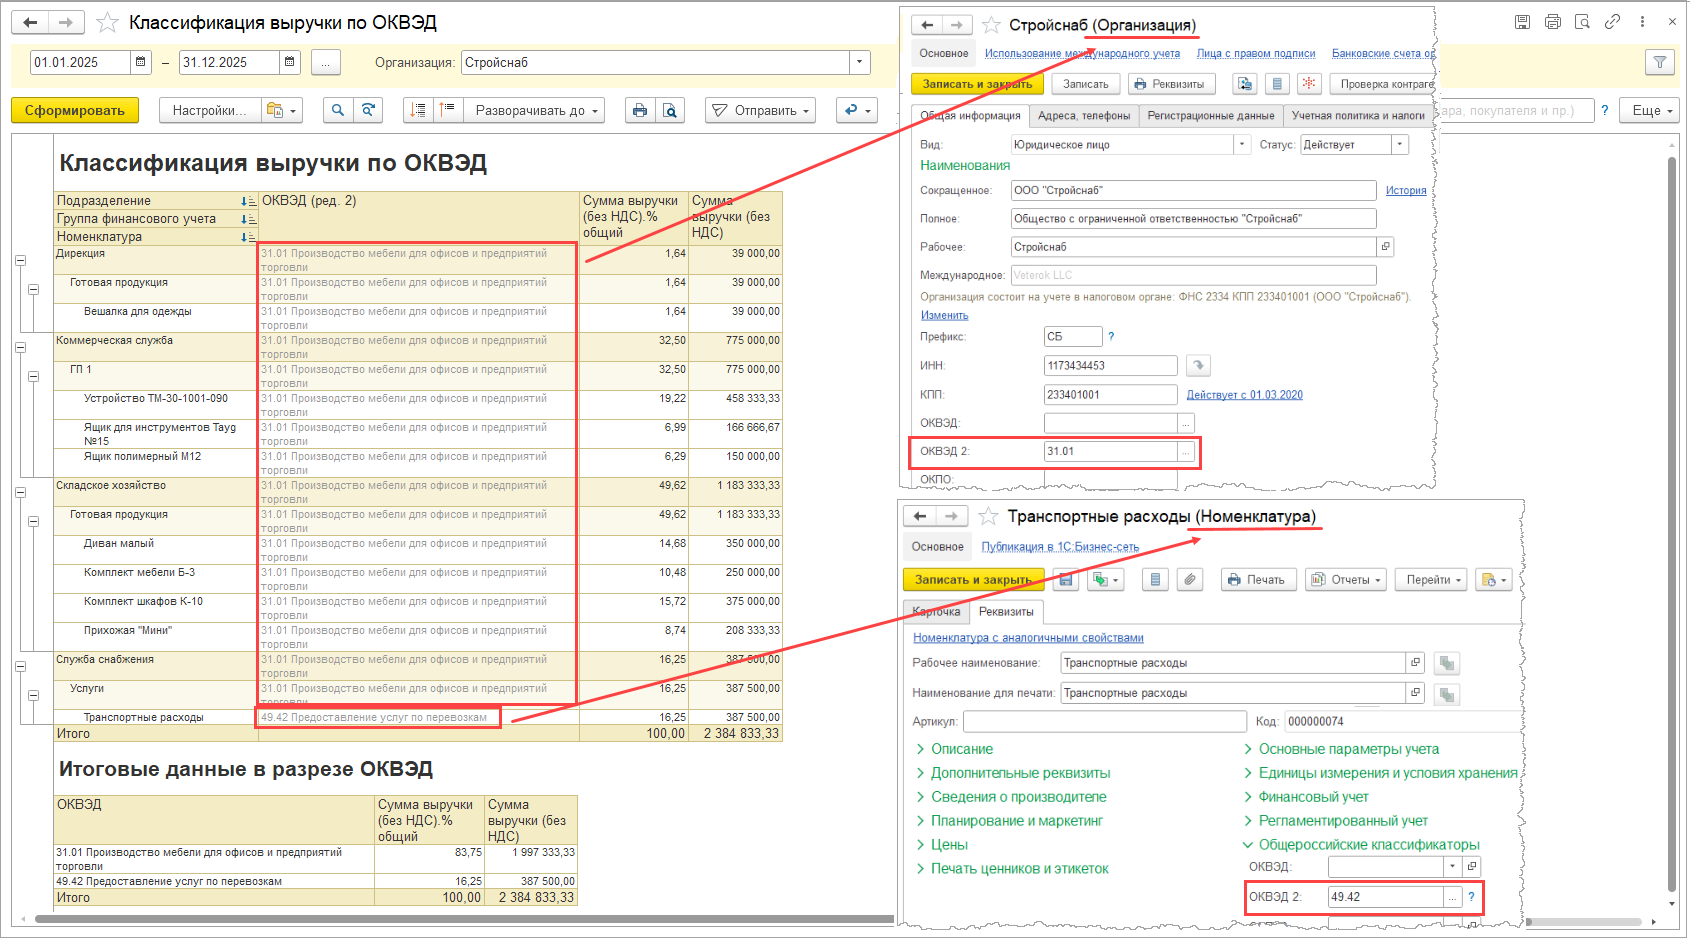Click the floppy disk save icon in Номенклатура

[x=1066, y=580]
